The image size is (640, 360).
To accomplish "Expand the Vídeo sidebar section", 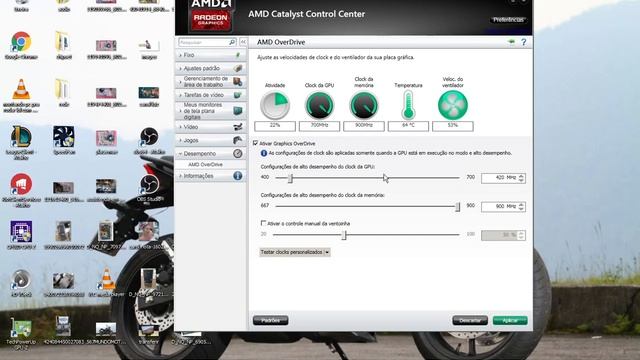I will coord(211,127).
